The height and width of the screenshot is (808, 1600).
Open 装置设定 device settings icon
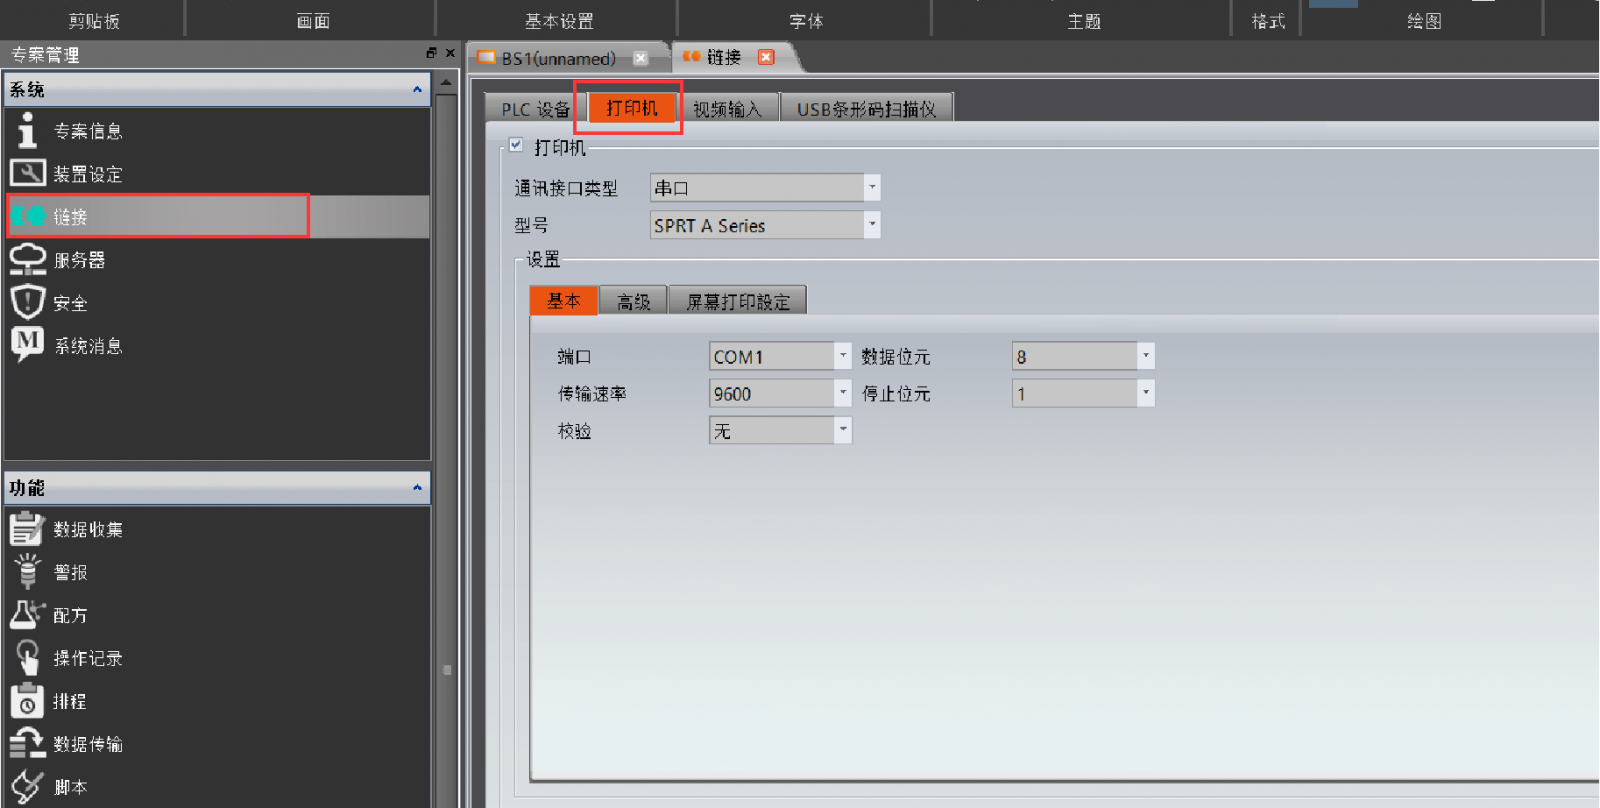pos(27,174)
